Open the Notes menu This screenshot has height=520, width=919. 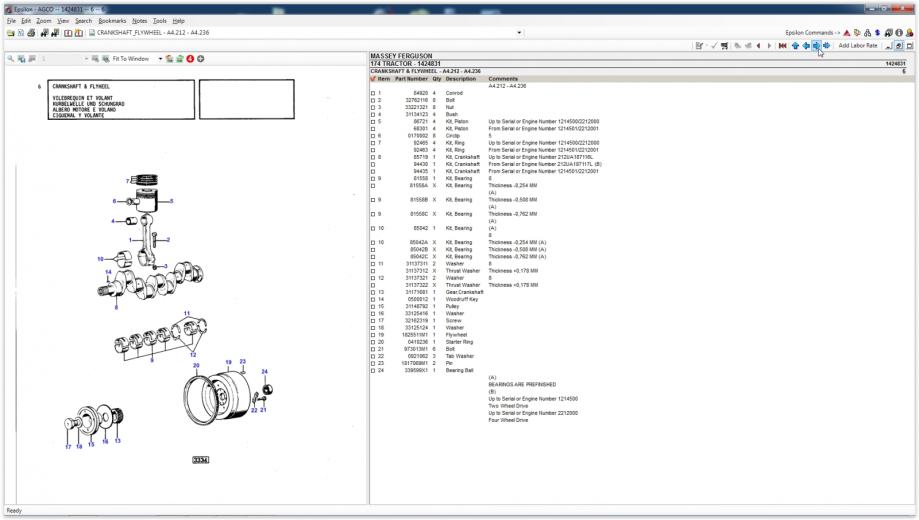point(139,21)
